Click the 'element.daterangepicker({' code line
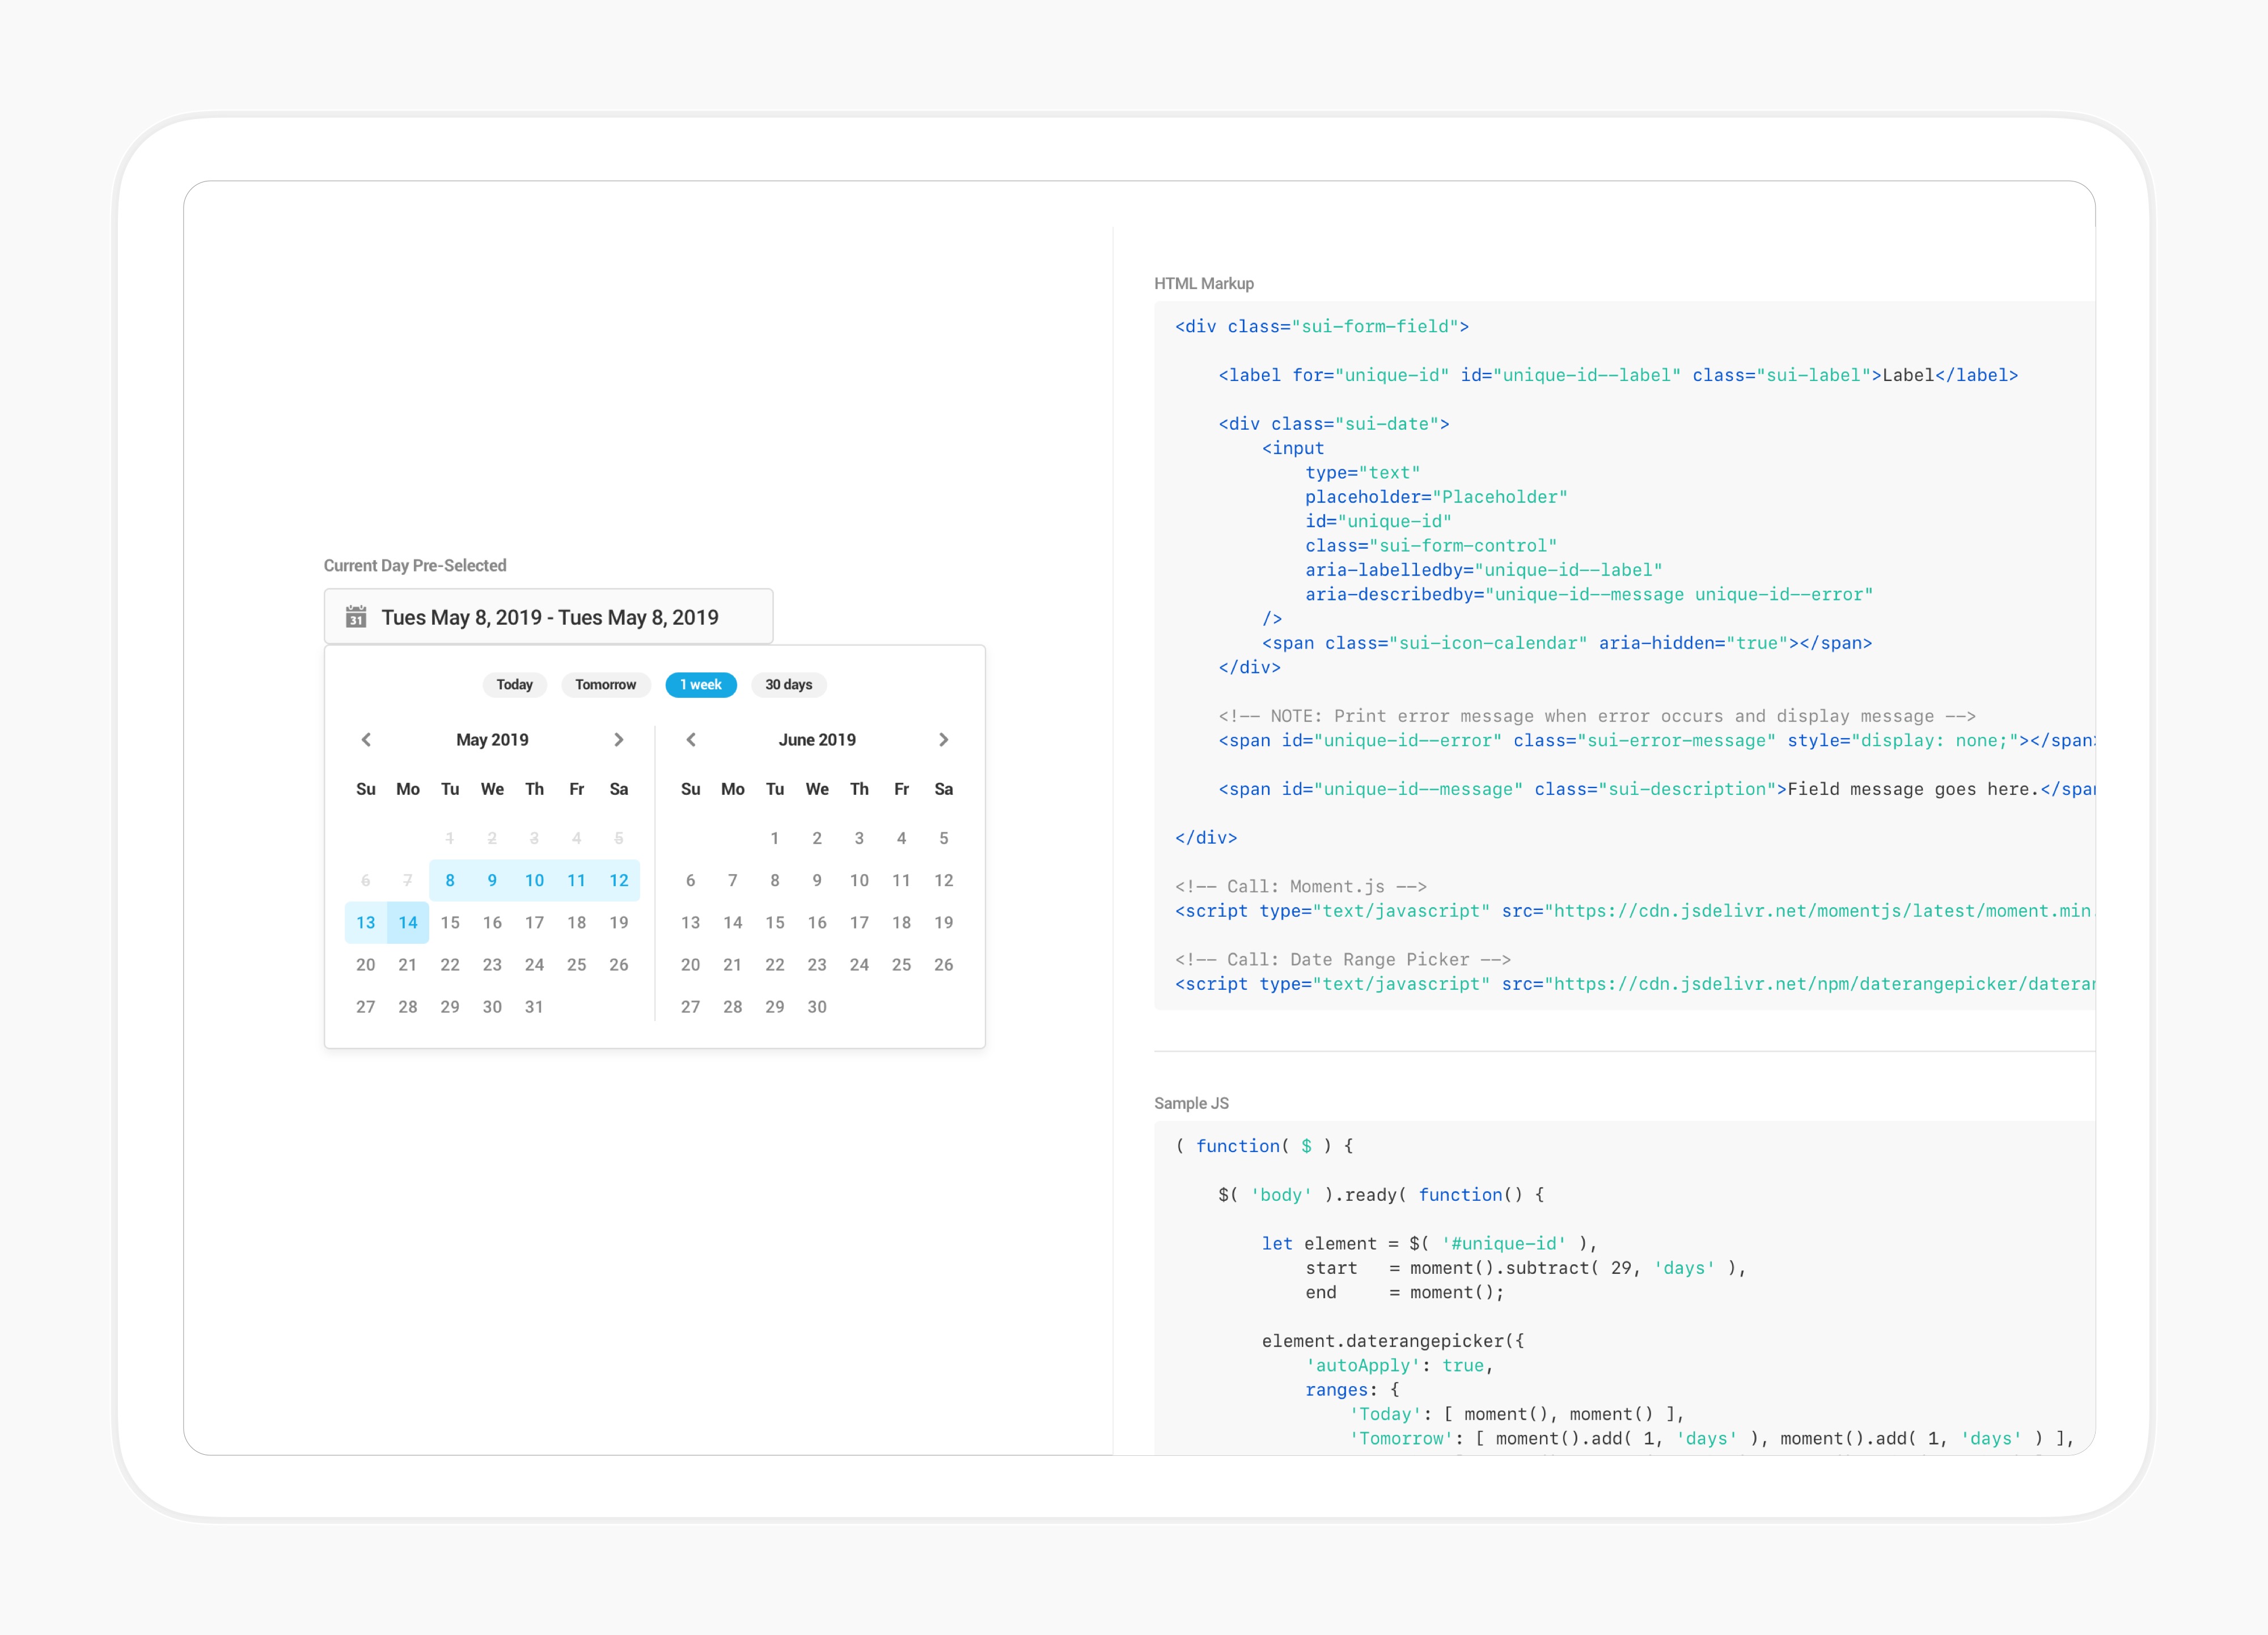2268x1635 pixels. pos(1393,1341)
